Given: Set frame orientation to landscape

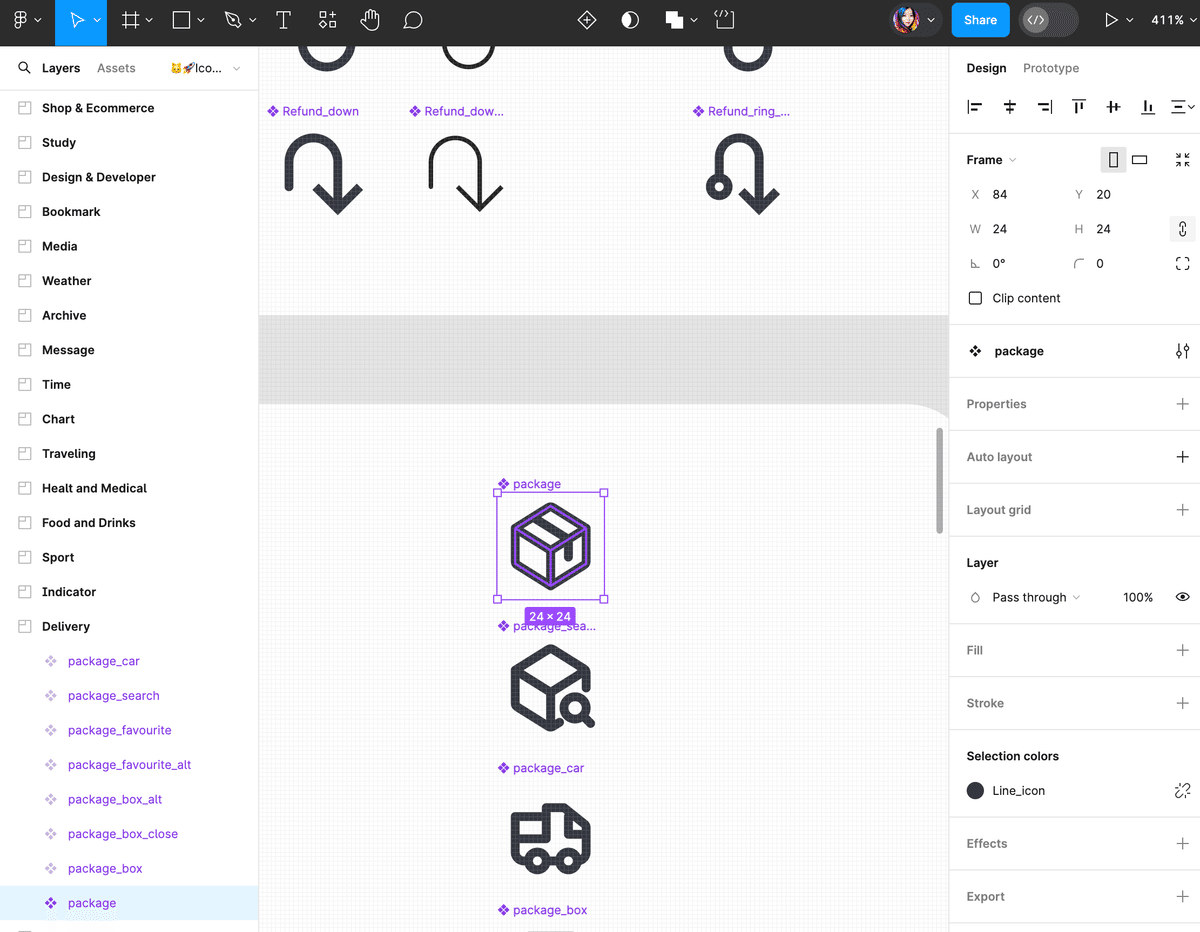Looking at the screenshot, I should pos(1140,160).
